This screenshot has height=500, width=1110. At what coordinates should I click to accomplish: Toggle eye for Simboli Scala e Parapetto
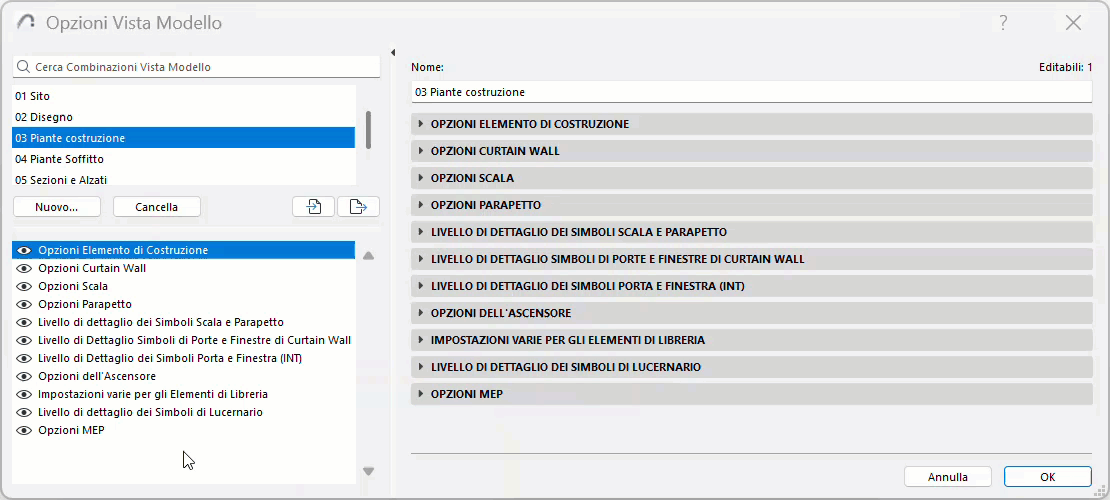(25, 322)
